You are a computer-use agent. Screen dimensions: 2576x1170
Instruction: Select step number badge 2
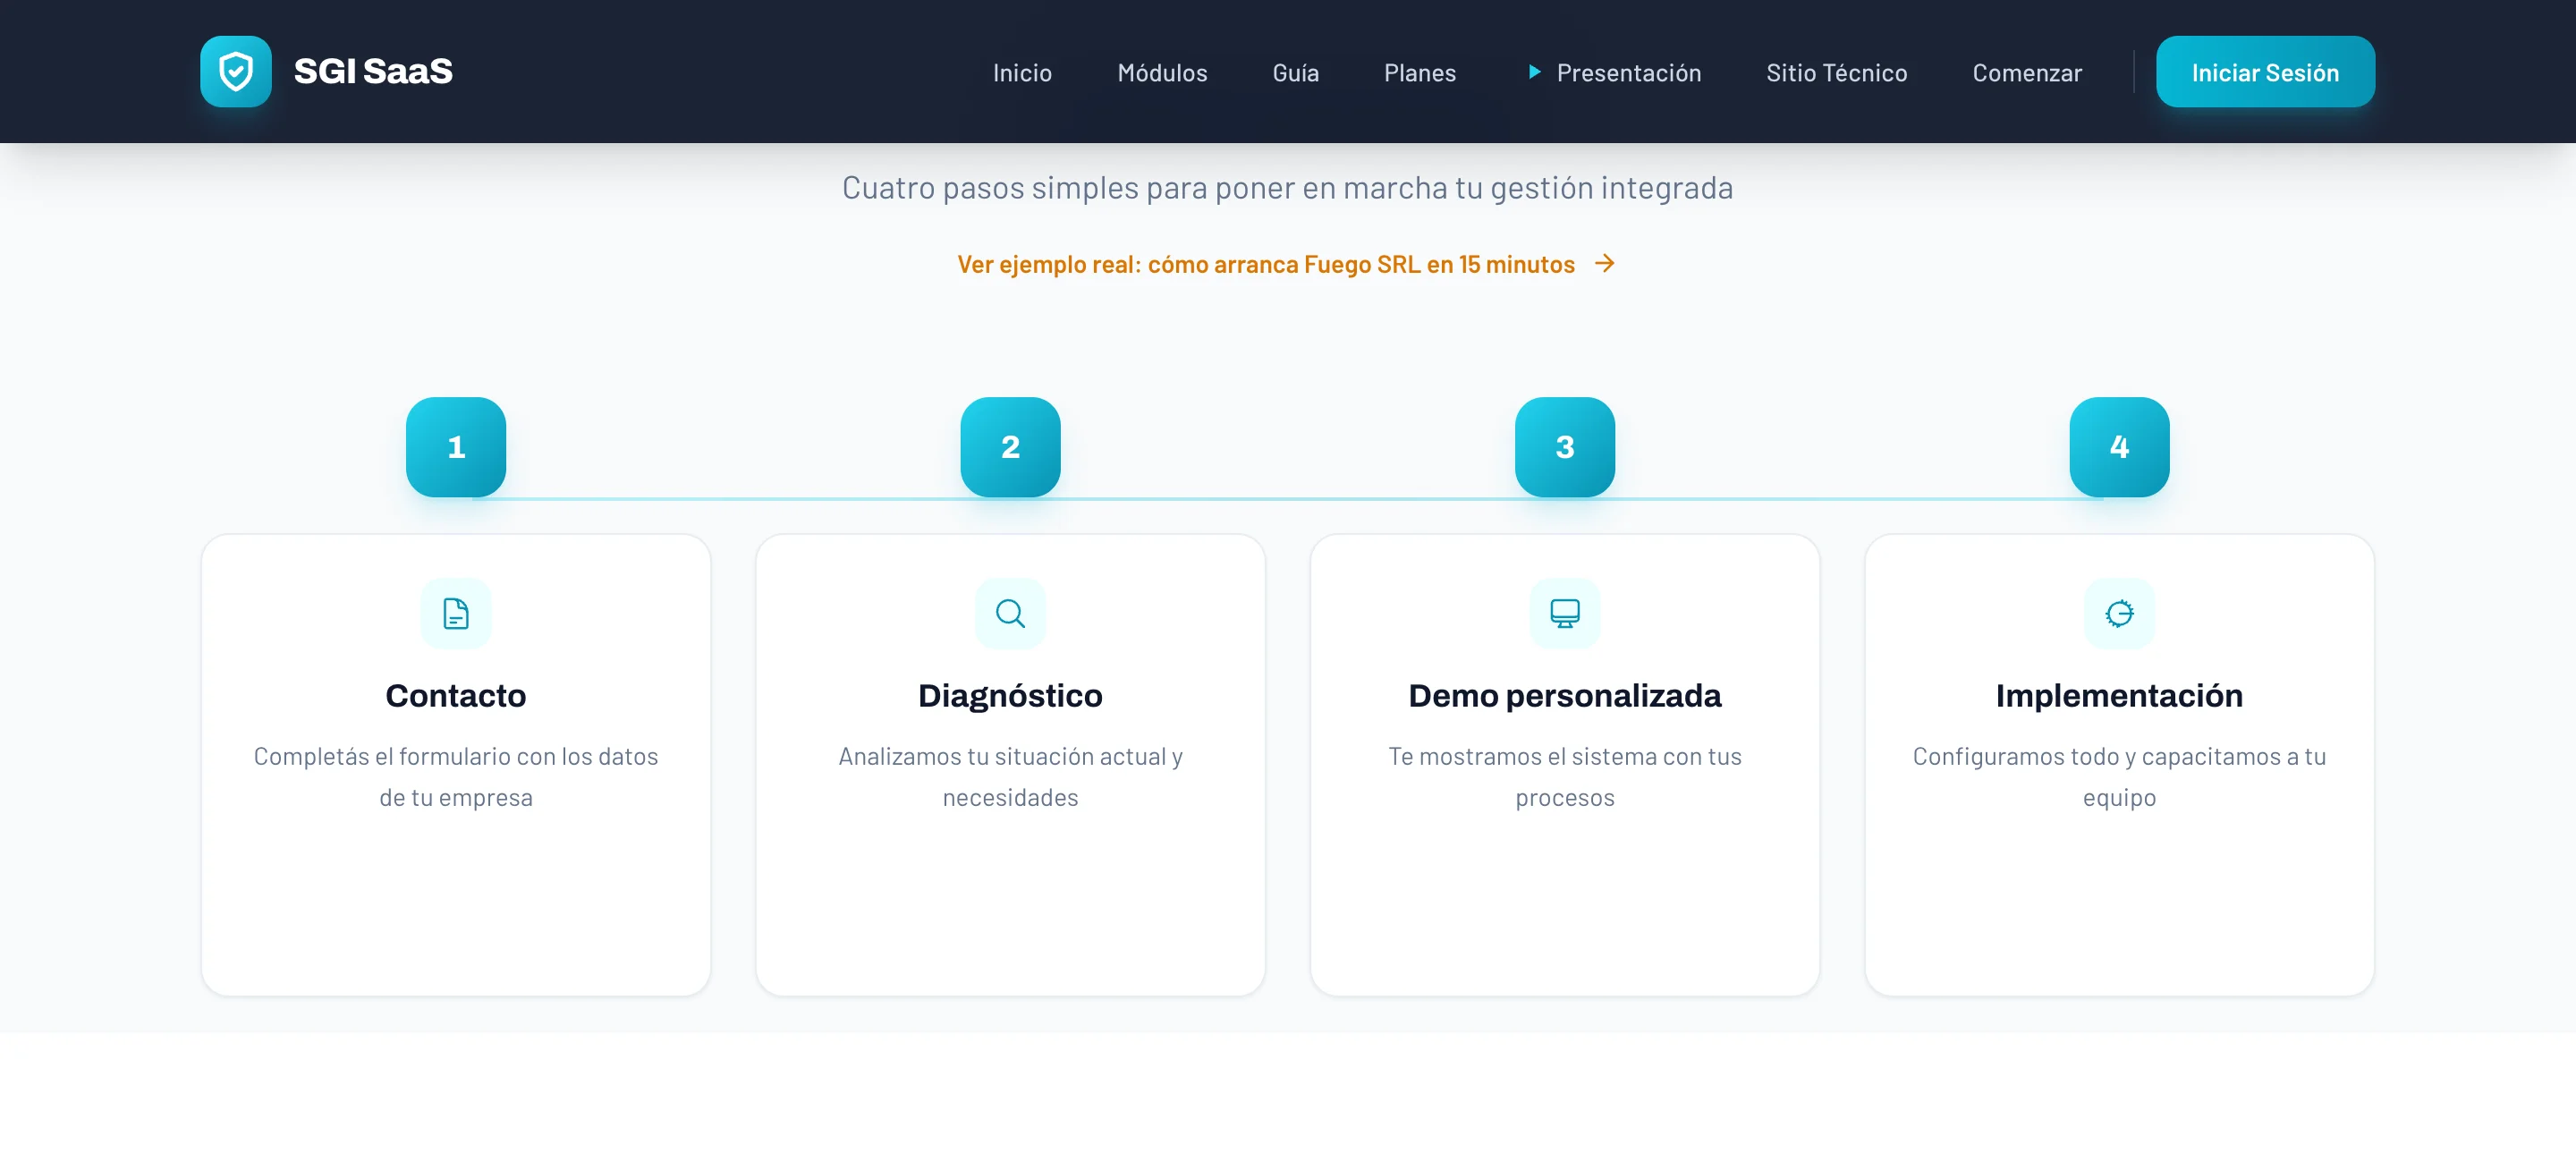coord(1010,447)
